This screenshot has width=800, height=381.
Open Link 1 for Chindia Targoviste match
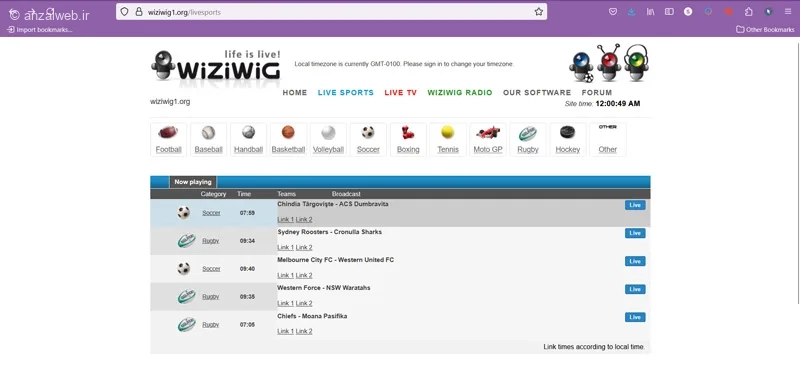tap(285, 219)
